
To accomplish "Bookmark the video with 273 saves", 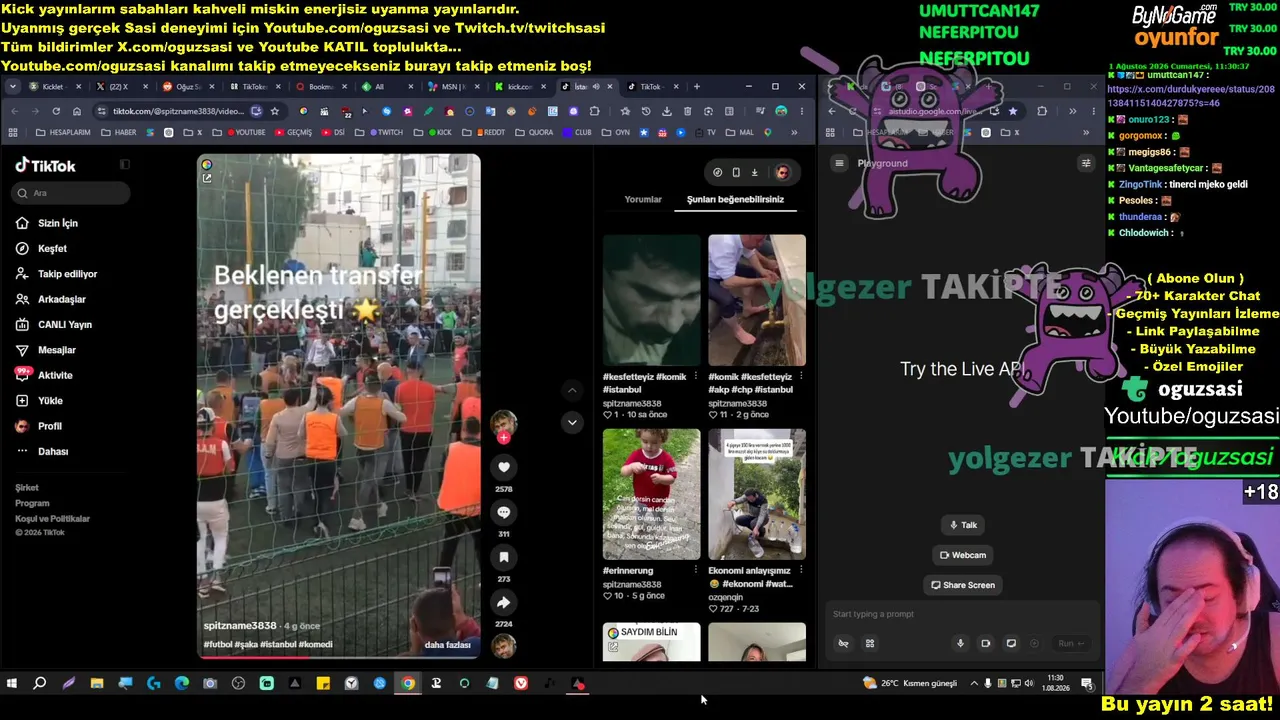I will [x=504, y=557].
